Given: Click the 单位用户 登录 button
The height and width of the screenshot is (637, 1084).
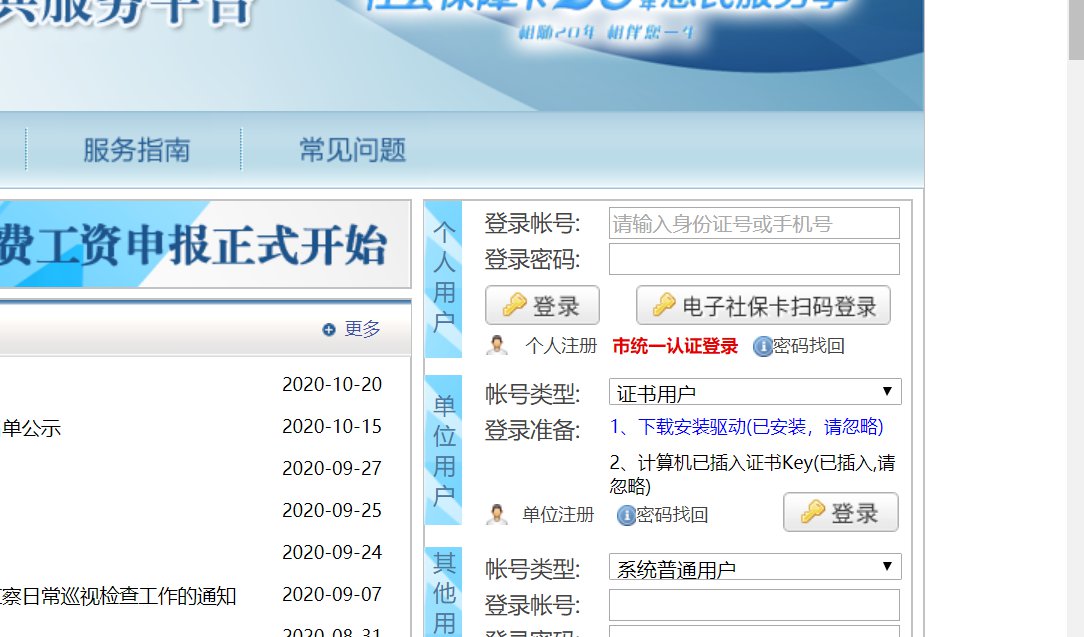Looking at the screenshot, I should pyautogui.click(x=841, y=513).
